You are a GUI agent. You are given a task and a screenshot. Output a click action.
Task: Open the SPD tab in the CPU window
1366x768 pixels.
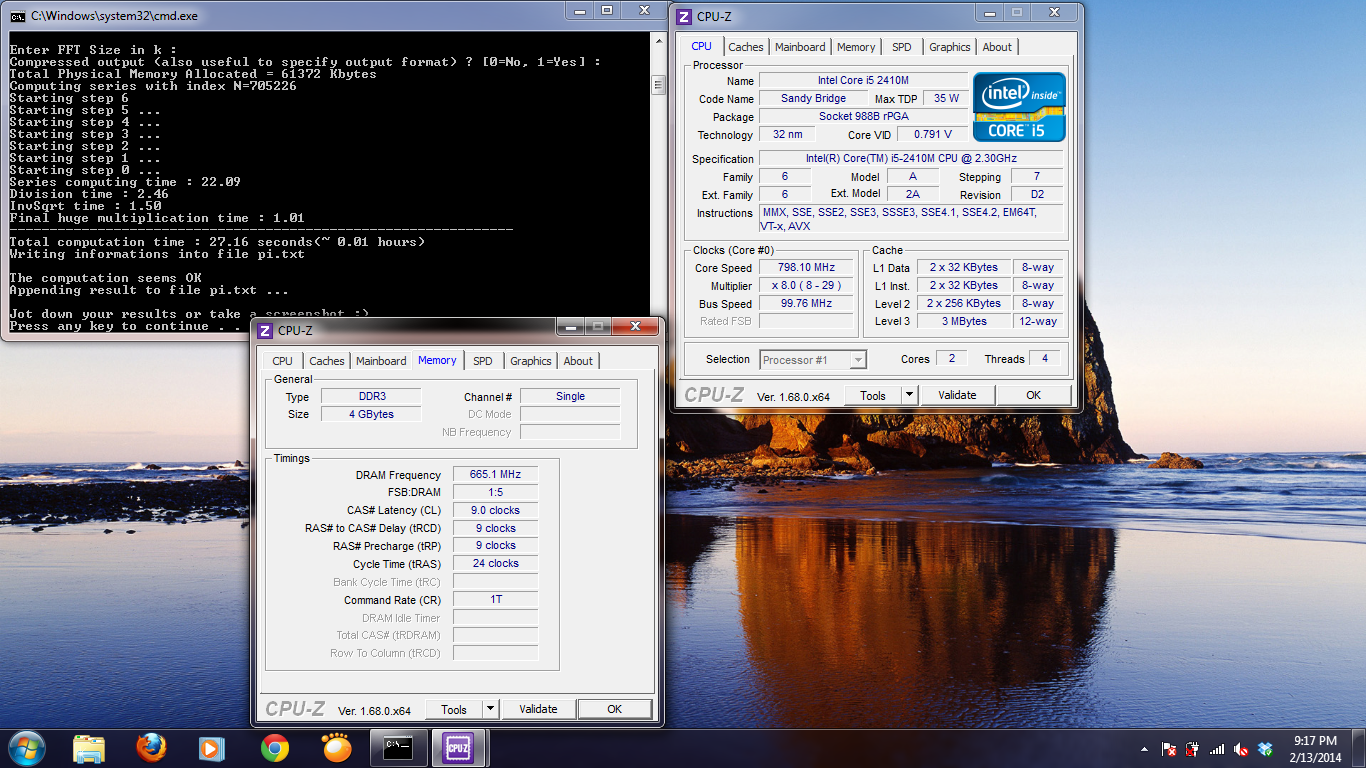point(902,47)
